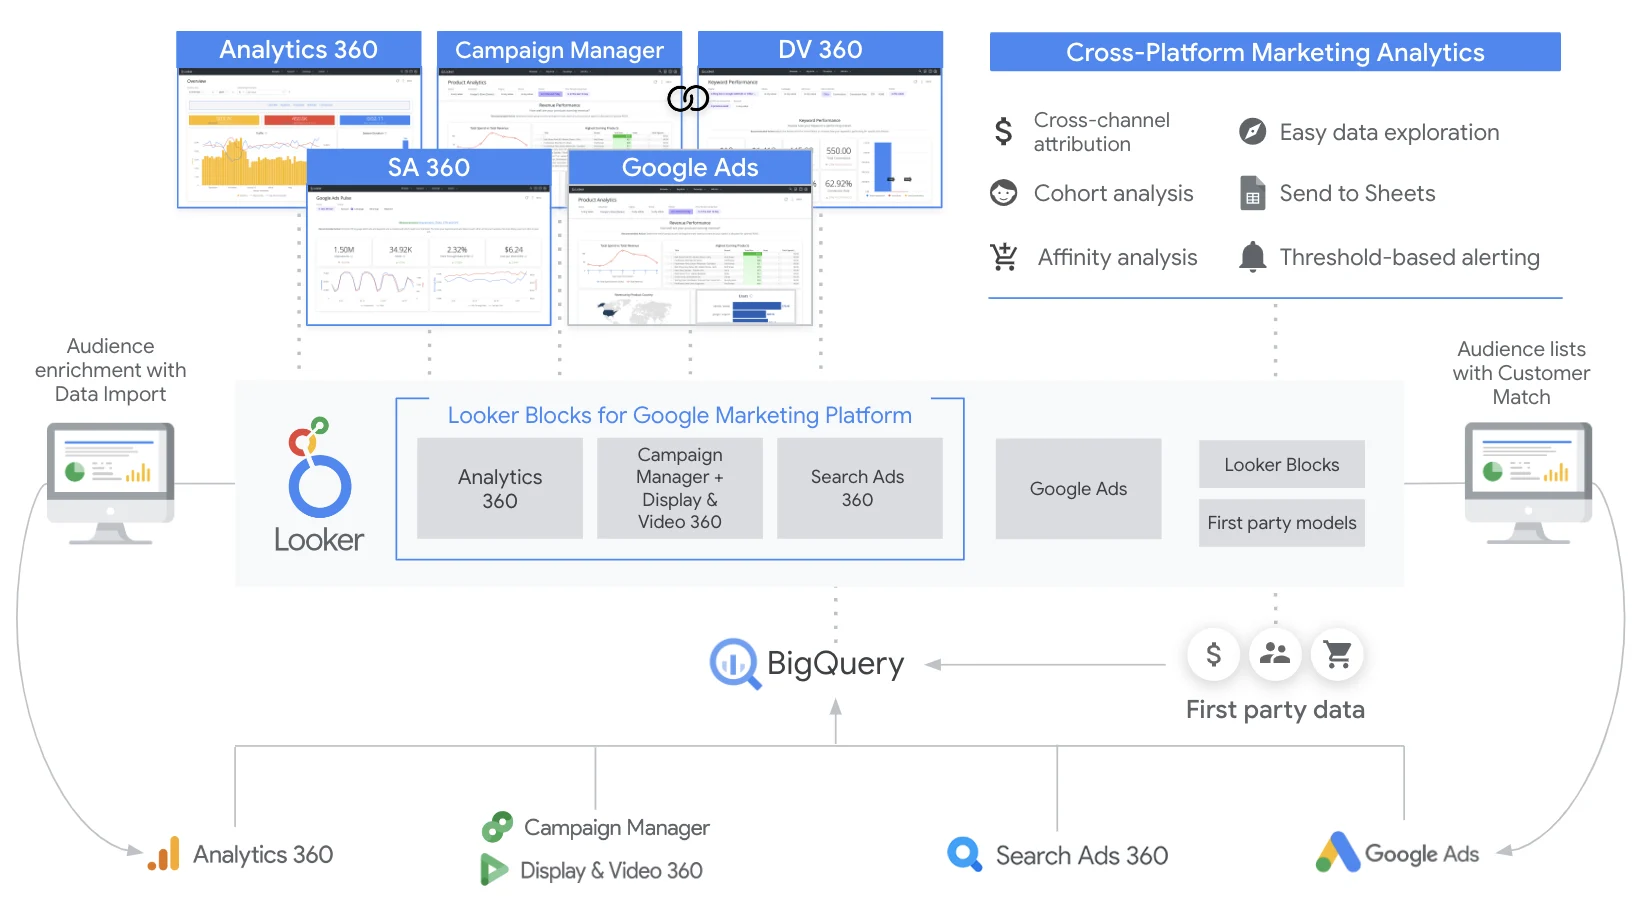Click the dollar icon above First party data
The height and width of the screenshot is (900, 1640).
(1212, 655)
